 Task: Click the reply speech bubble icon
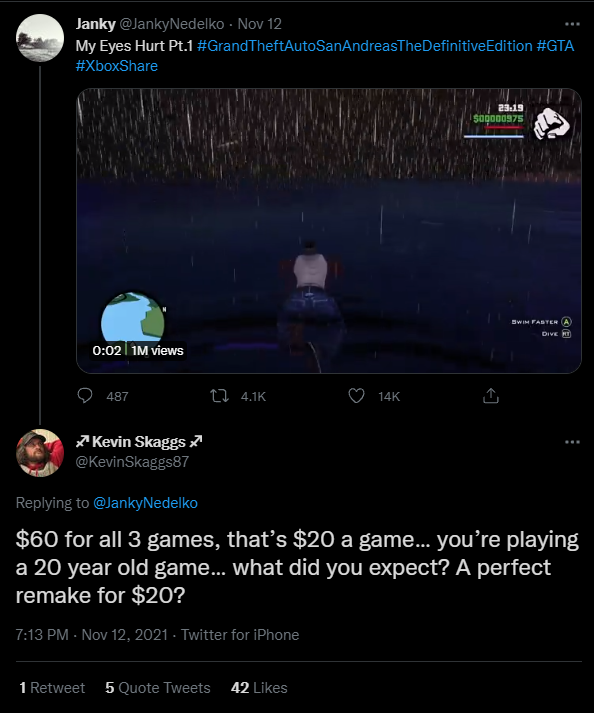(85, 396)
